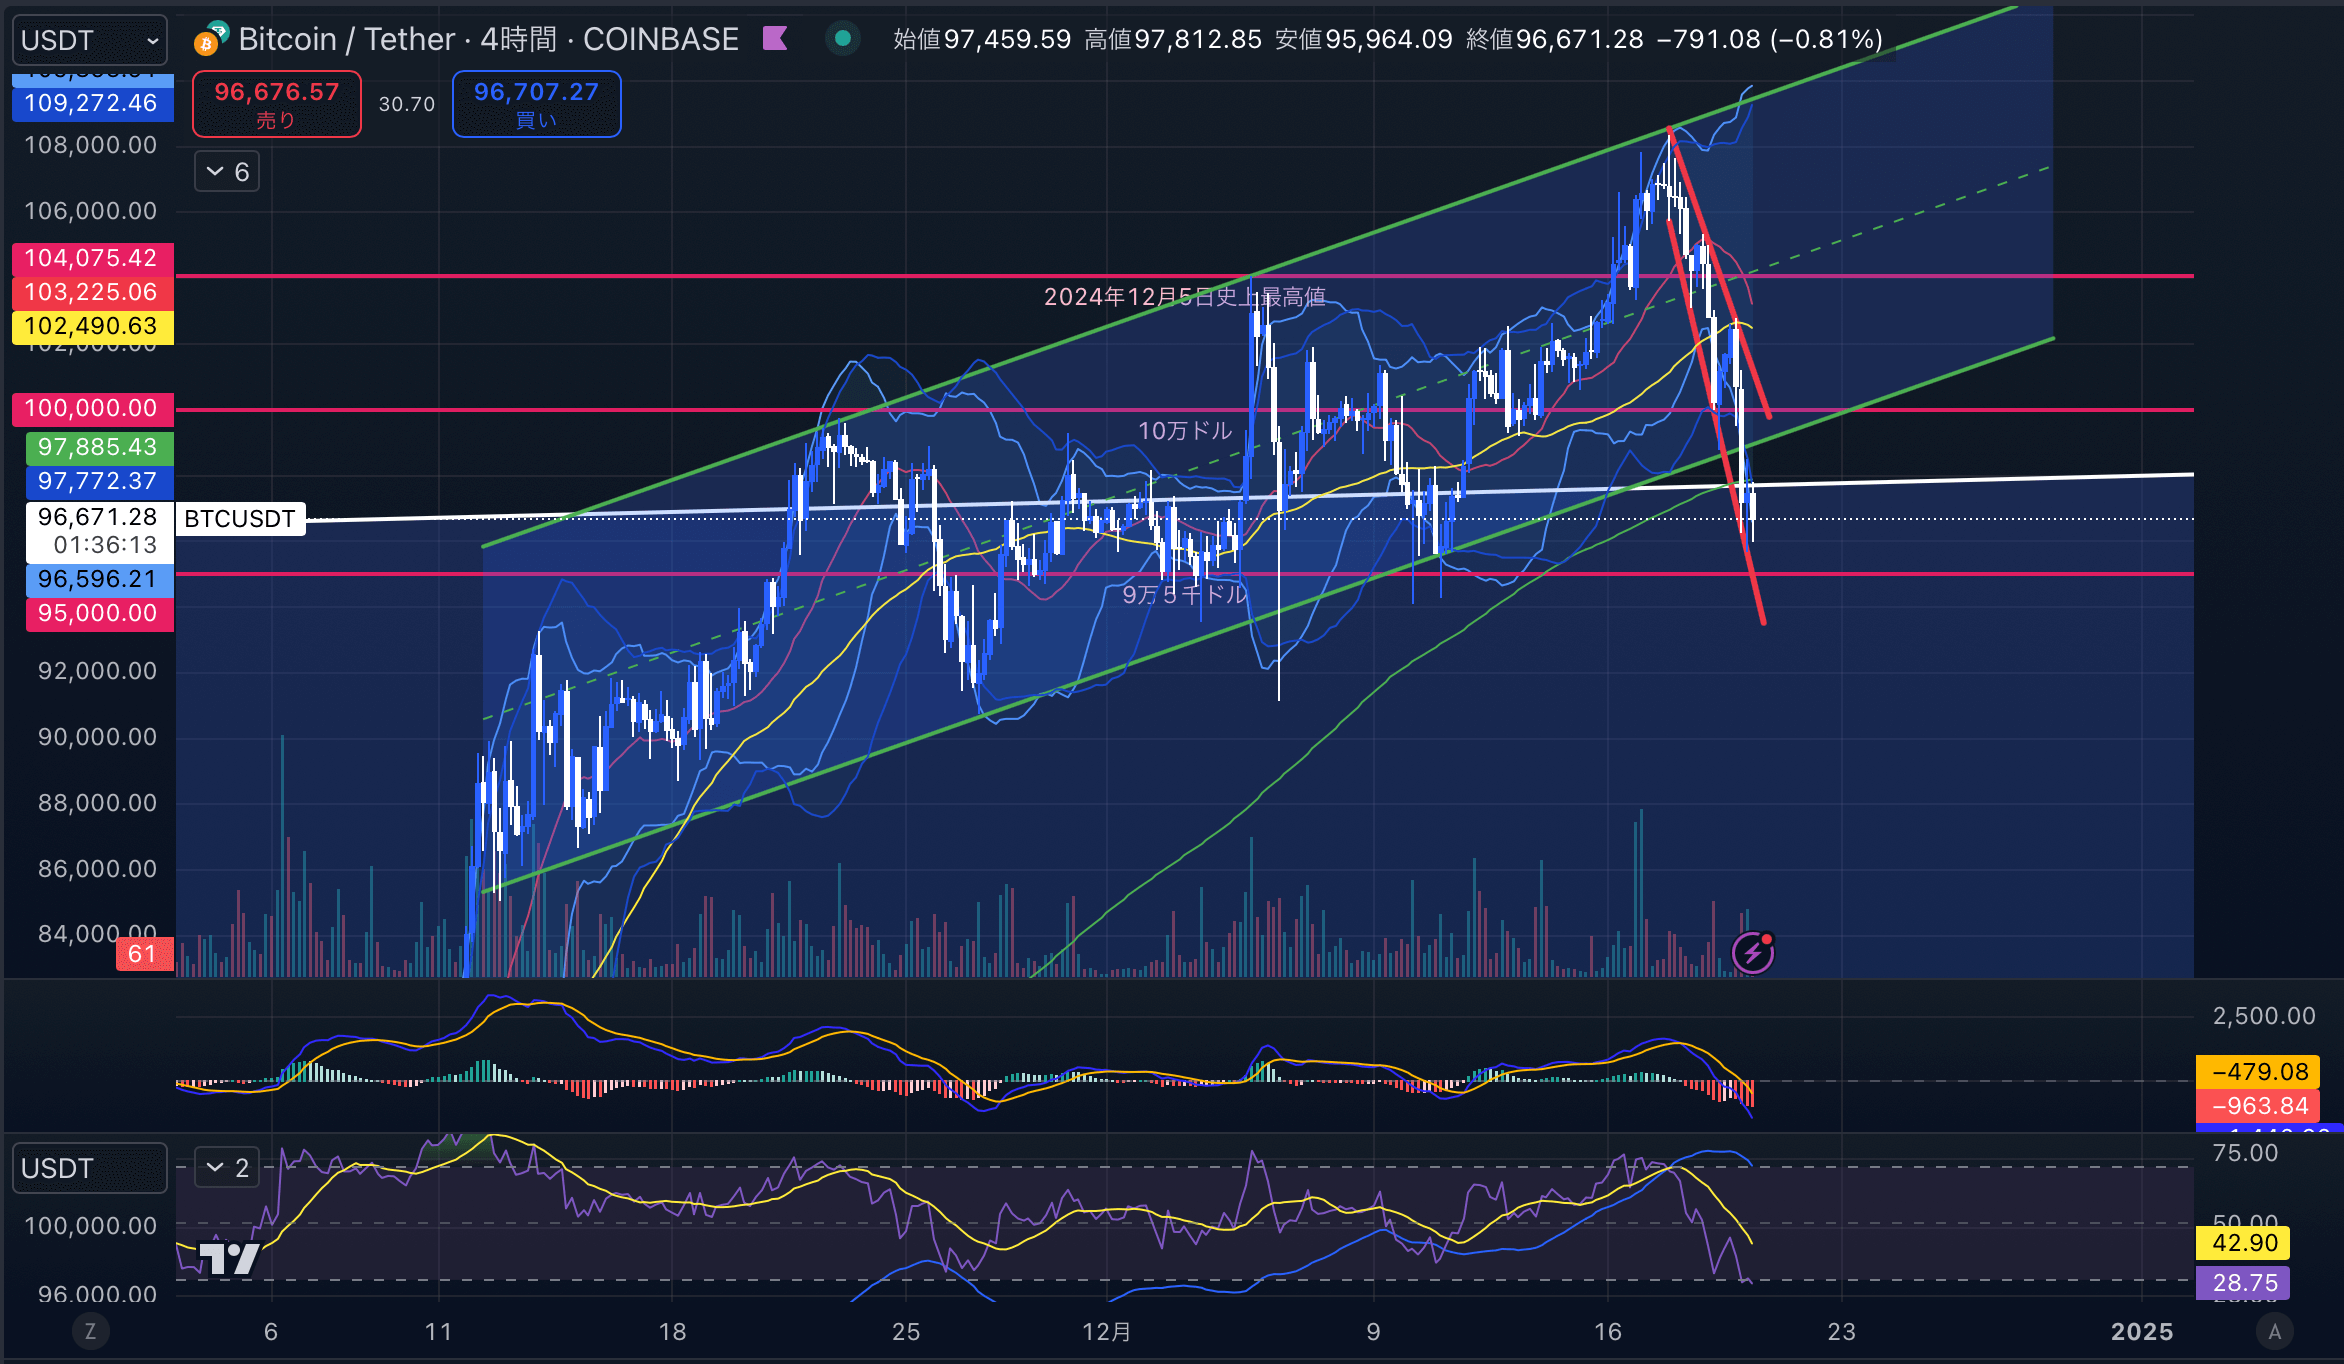Click the TradingView logo icon
The width and height of the screenshot is (2344, 1364).
(229, 1257)
